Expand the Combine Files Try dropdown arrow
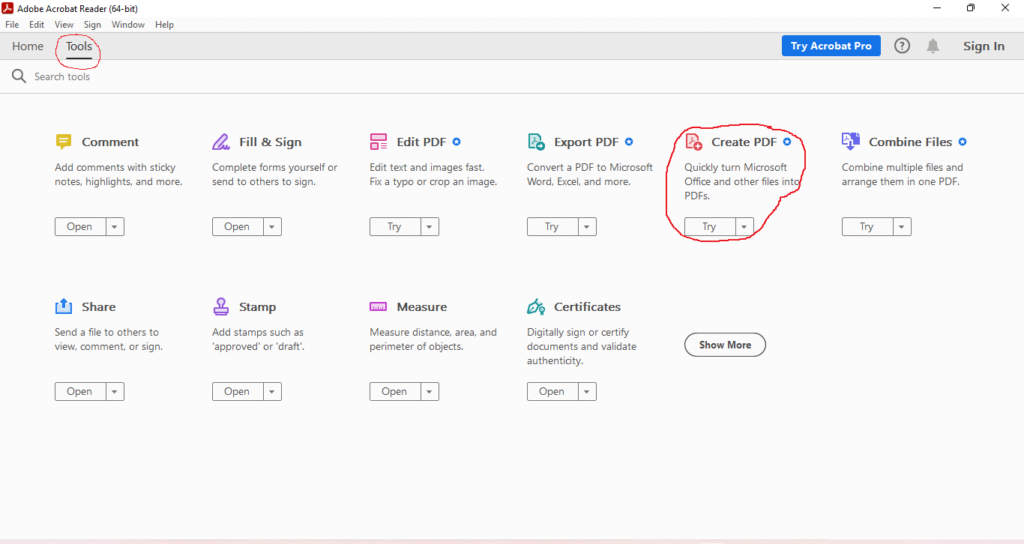 coord(902,227)
